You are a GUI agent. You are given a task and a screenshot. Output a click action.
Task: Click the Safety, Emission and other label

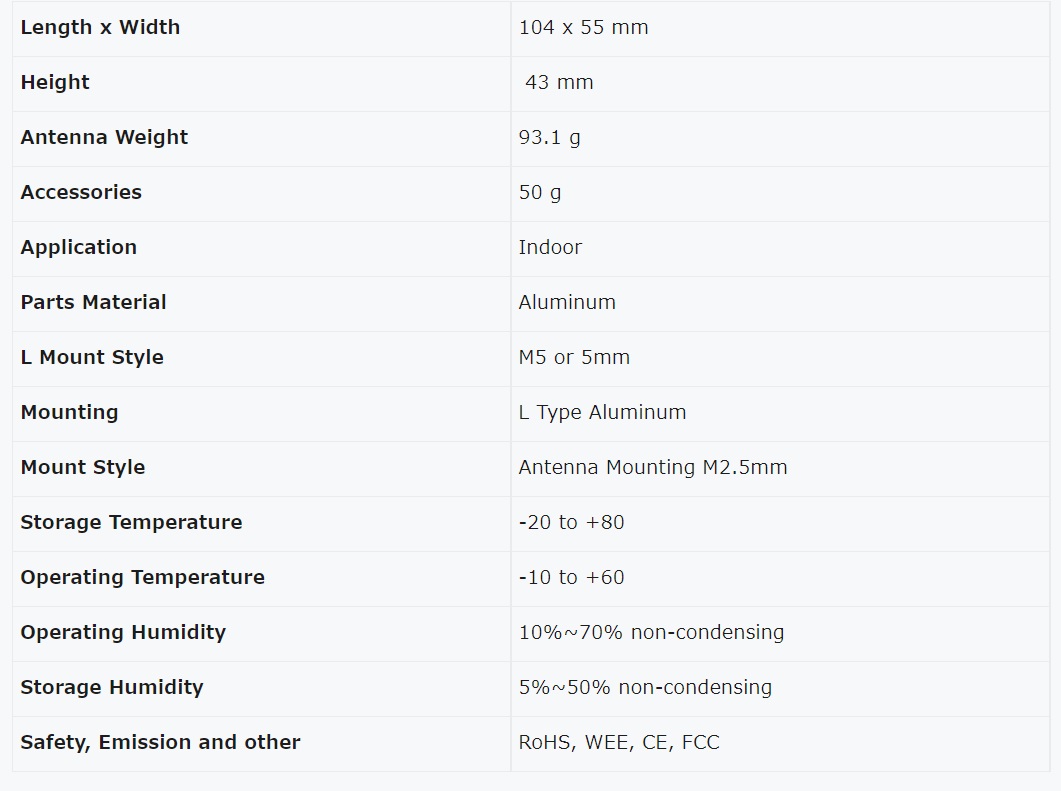(x=160, y=742)
